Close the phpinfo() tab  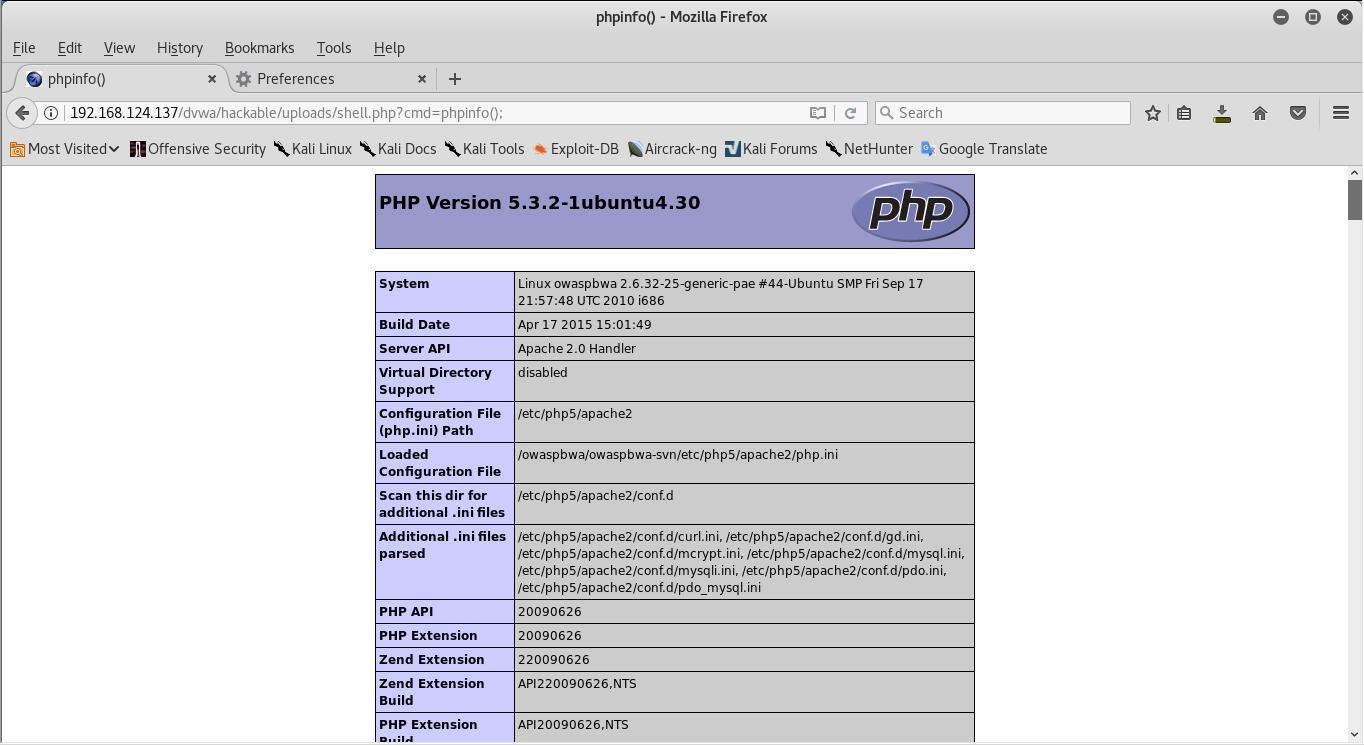click(212, 79)
